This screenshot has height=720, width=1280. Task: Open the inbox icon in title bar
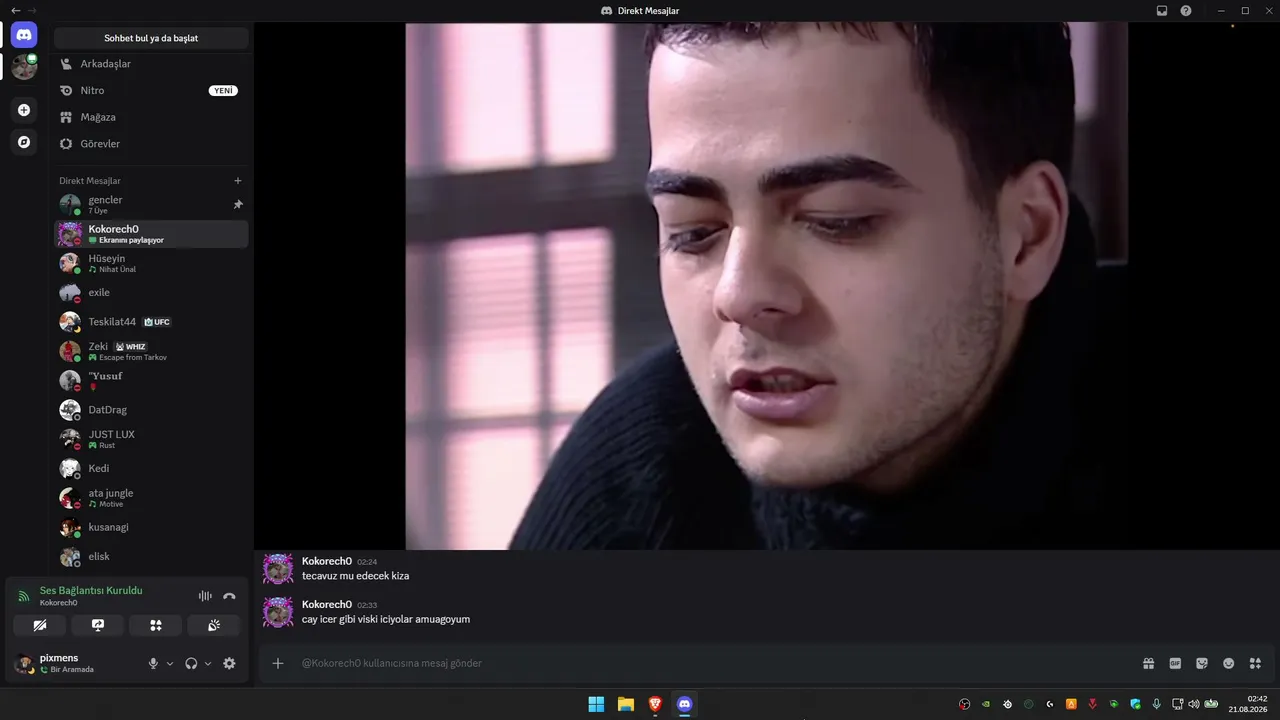click(x=1162, y=11)
